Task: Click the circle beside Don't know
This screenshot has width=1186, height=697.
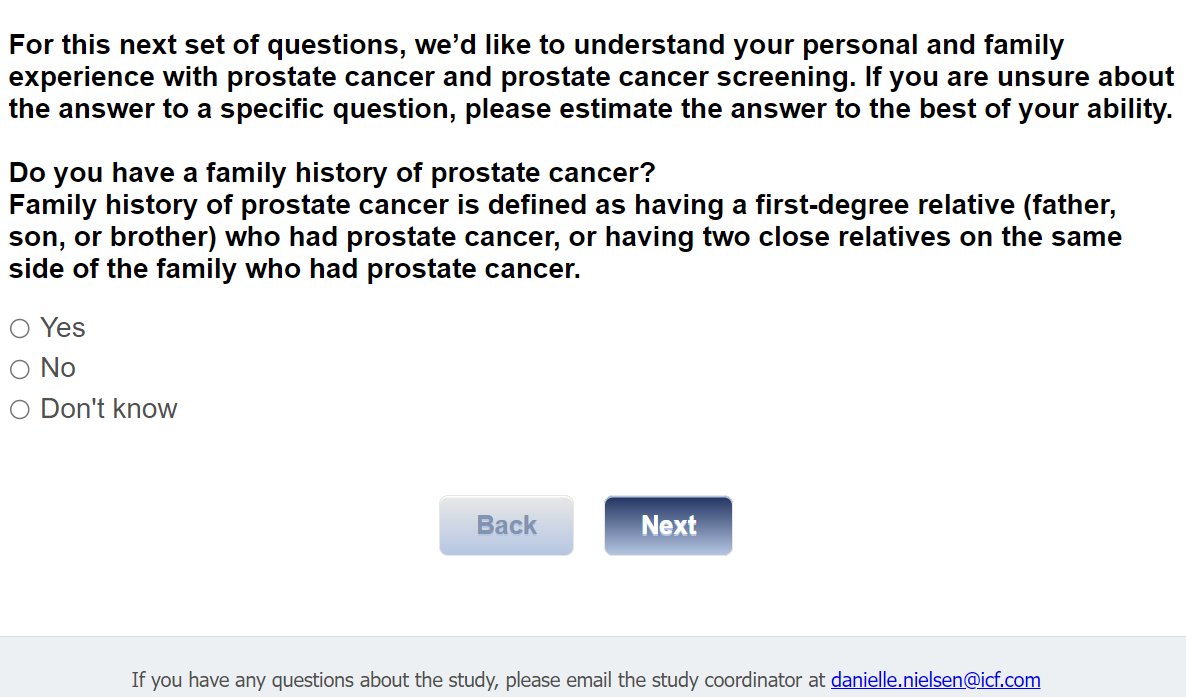Action: point(20,409)
